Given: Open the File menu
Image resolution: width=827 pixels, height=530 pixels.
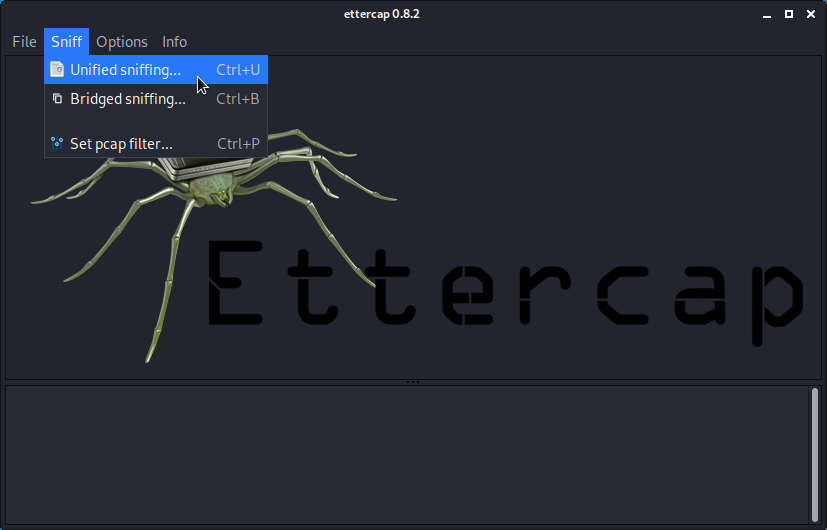Looking at the screenshot, I should click(x=24, y=42).
